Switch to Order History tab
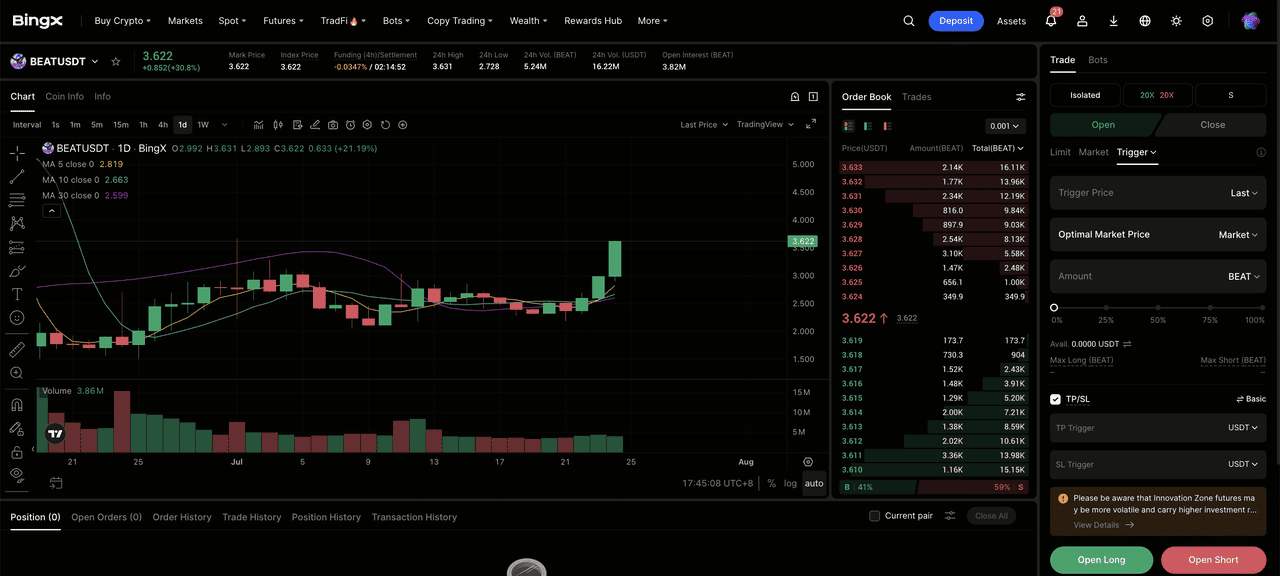The width and height of the screenshot is (1280, 576). tap(182, 517)
